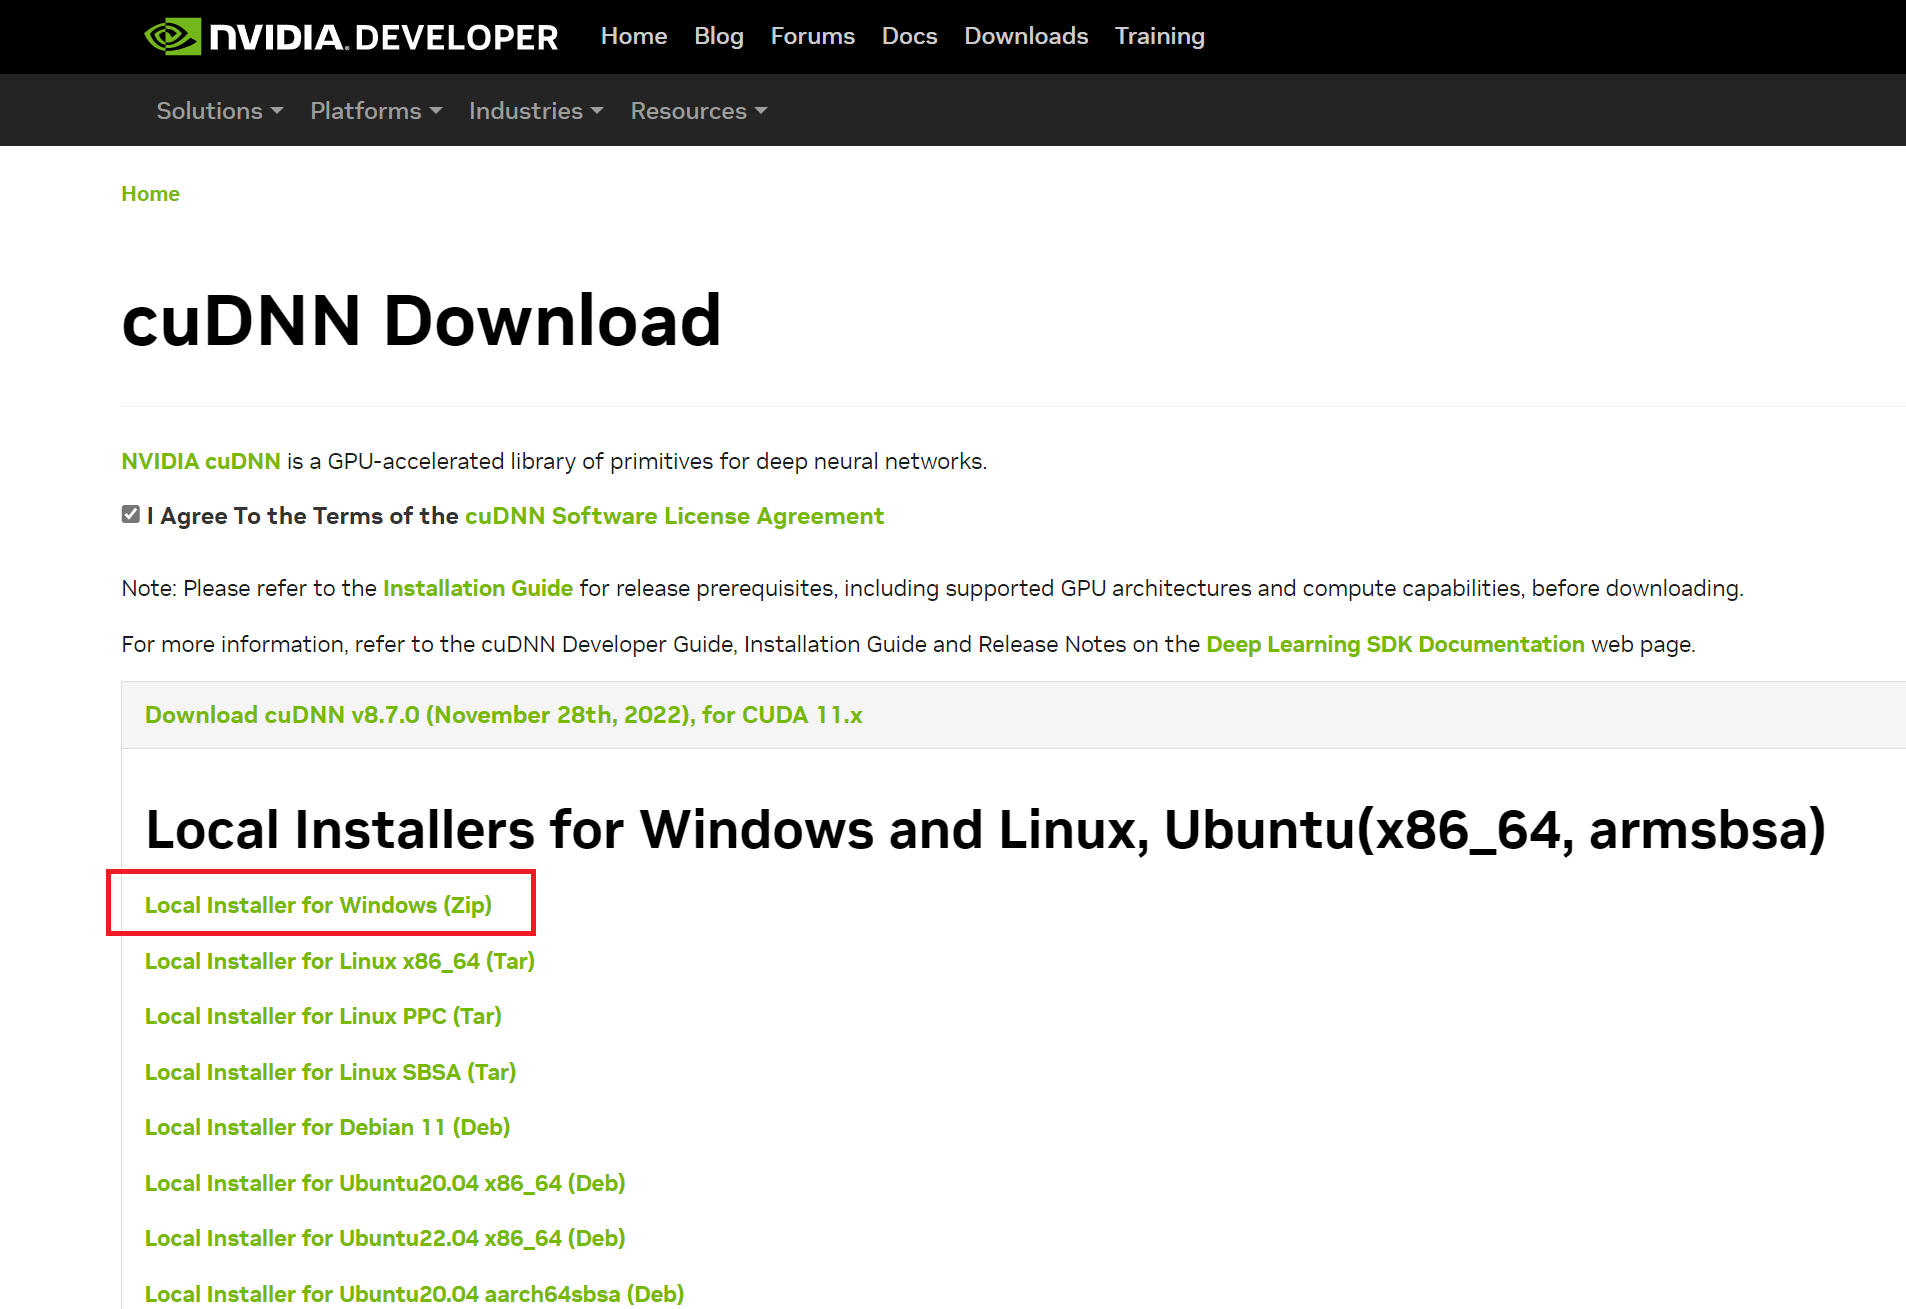Expand the Platforms dropdown menu
Screen dimensions: 1906x1309
click(x=376, y=110)
